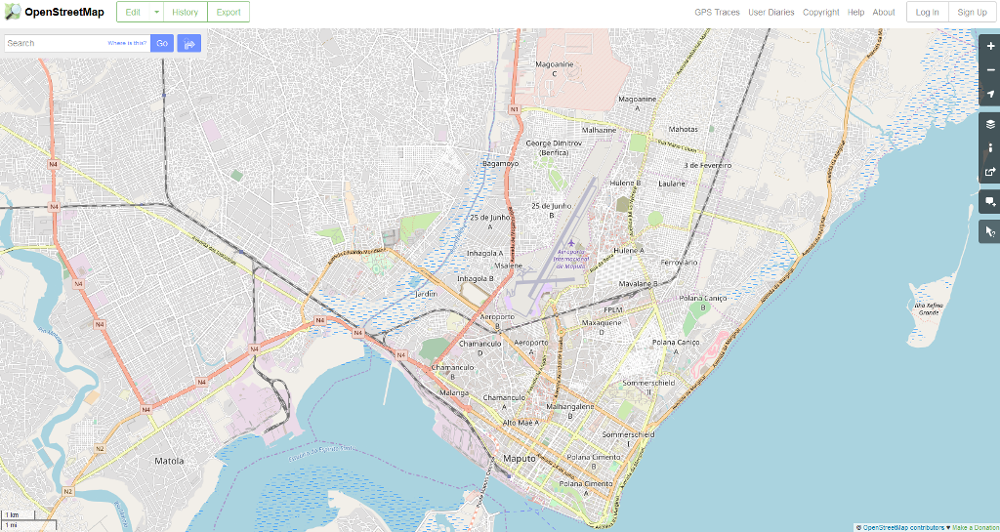The width and height of the screenshot is (1000, 532).
Task: Open the Share panel icon
Action: point(990,172)
